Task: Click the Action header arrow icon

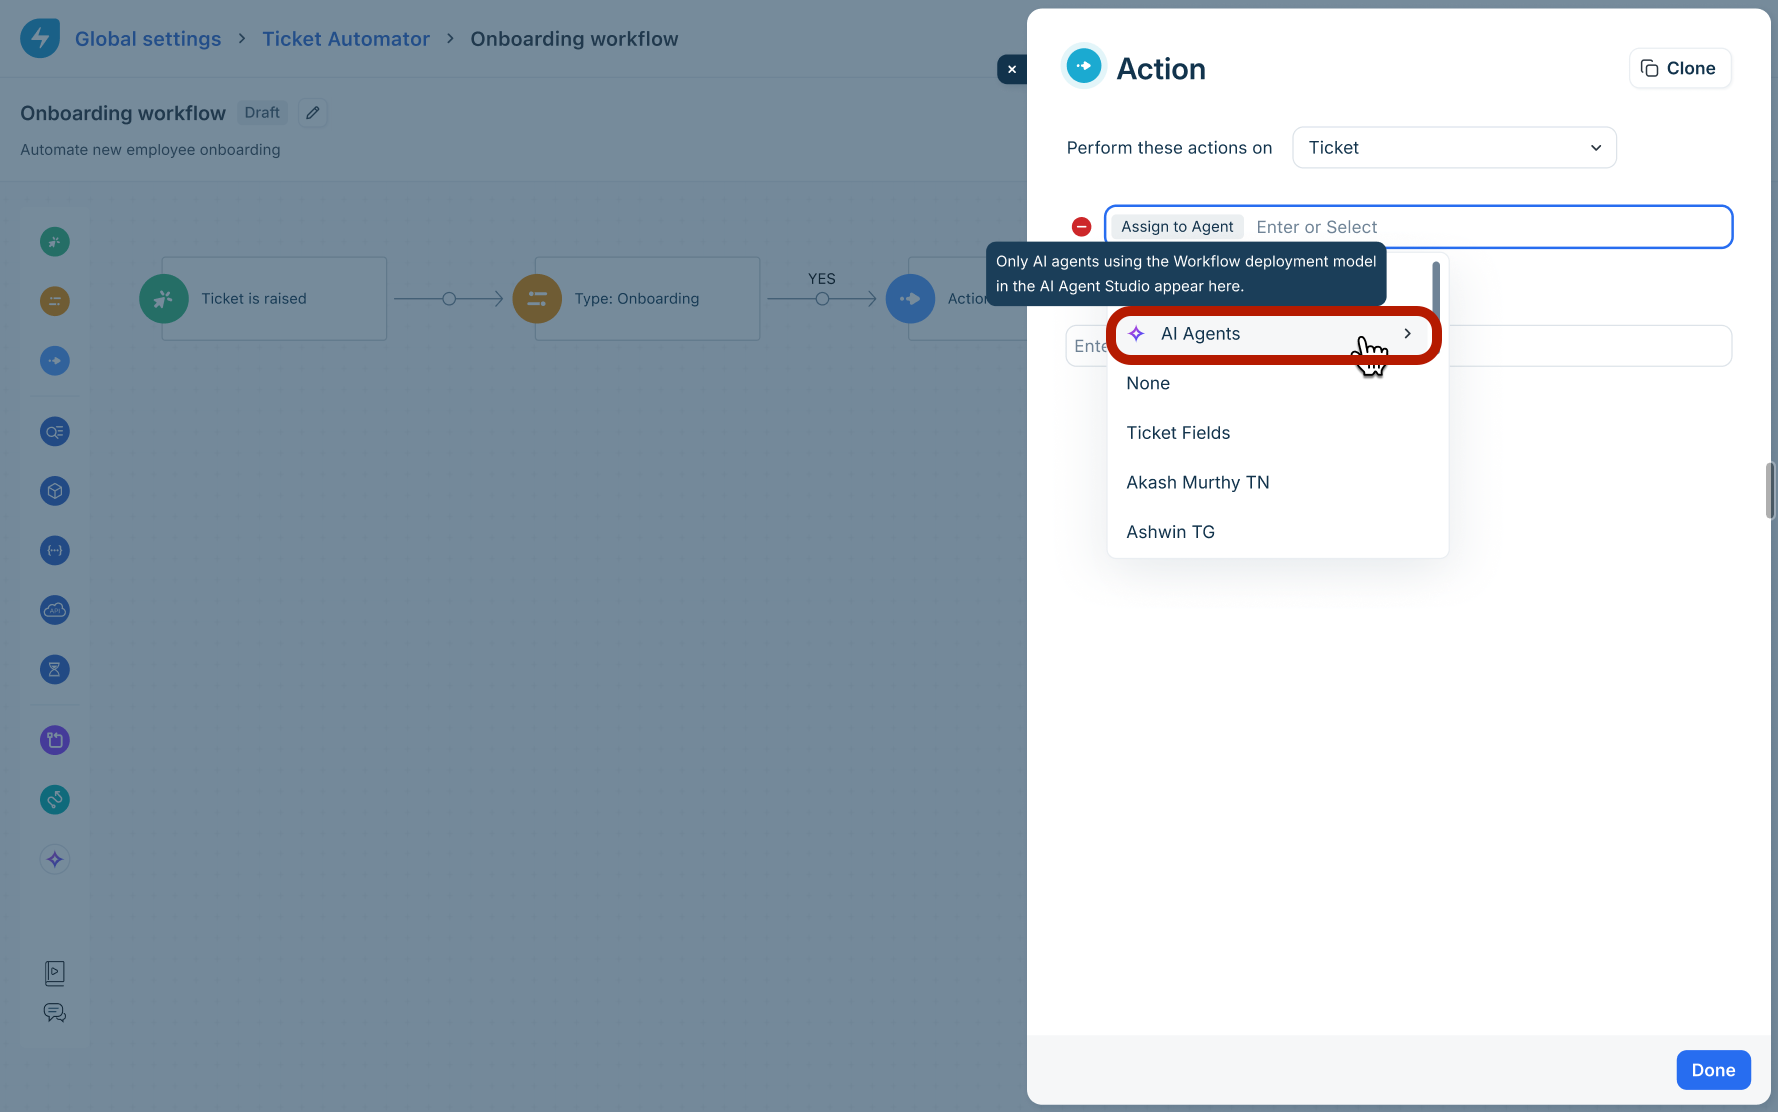Action: pyautogui.click(x=1084, y=66)
